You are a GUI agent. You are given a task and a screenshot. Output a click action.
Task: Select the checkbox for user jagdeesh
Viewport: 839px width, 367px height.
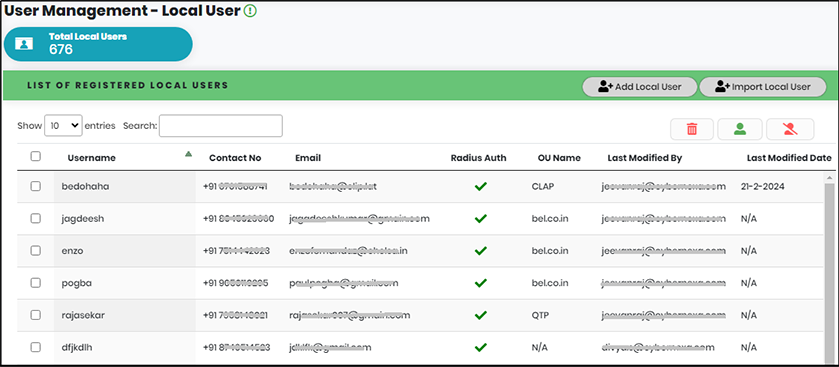[35, 218]
